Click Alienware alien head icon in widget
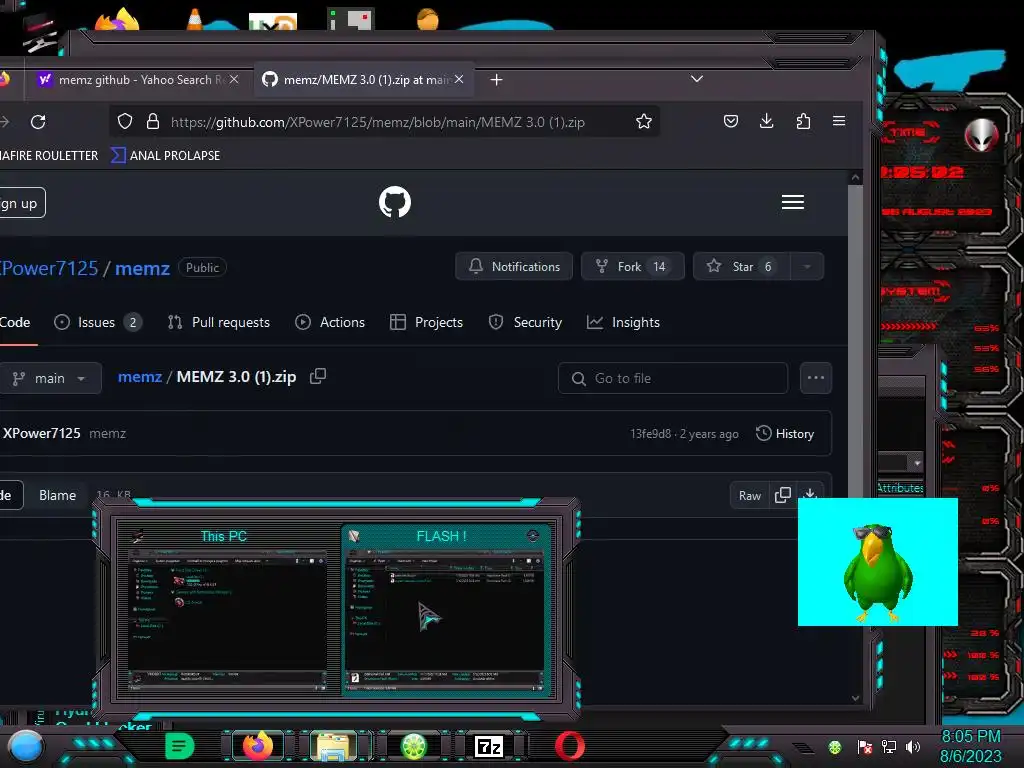The width and height of the screenshot is (1024, 768). [982, 135]
